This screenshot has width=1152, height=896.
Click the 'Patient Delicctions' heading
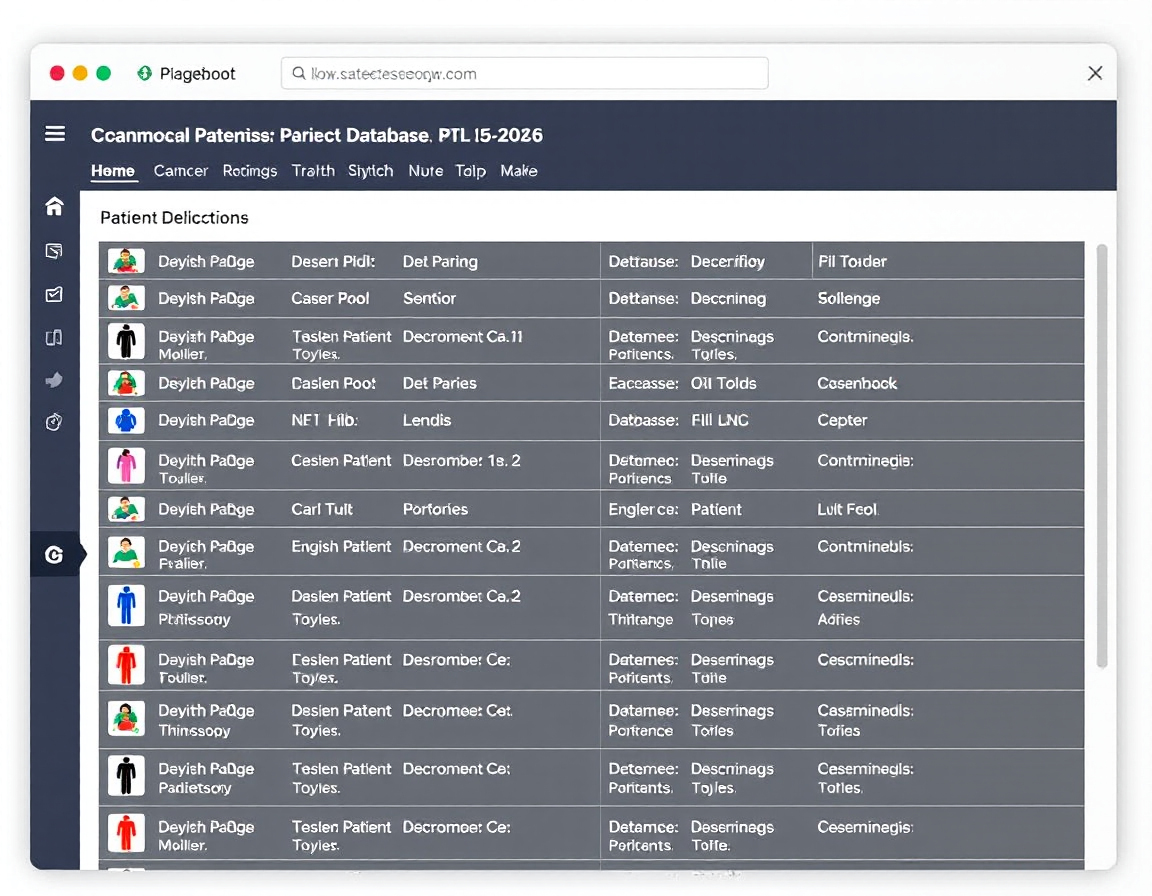click(x=174, y=218)
